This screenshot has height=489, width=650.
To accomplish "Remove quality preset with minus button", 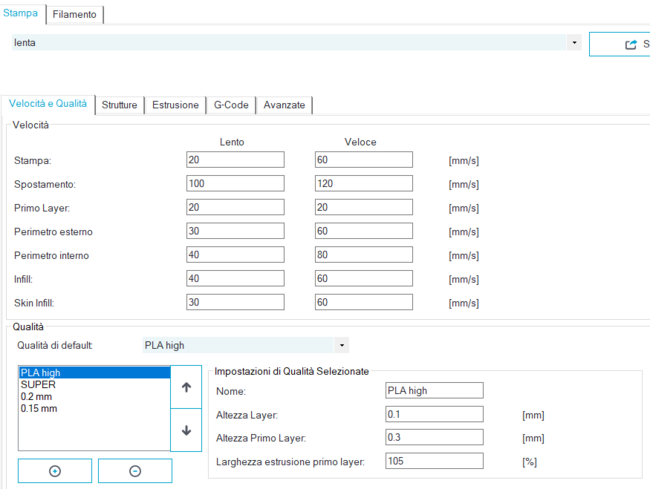I will 135,471.
